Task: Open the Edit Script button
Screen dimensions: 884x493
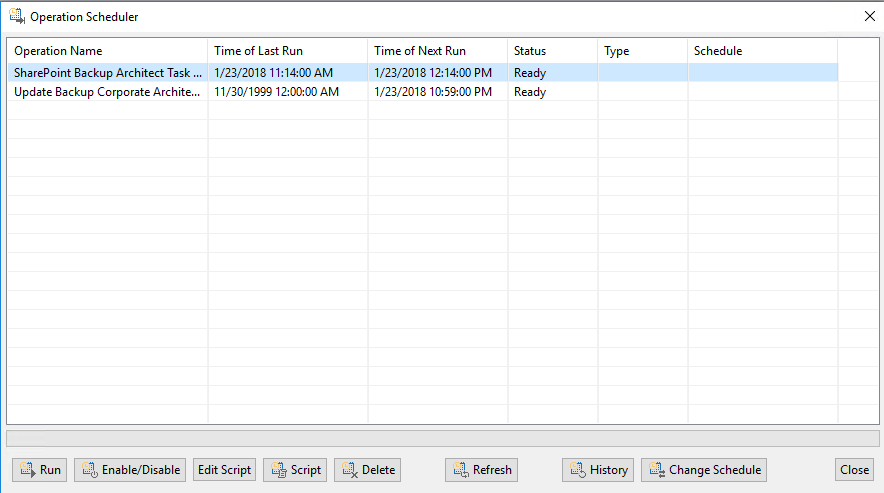Action: coord(224,470)
